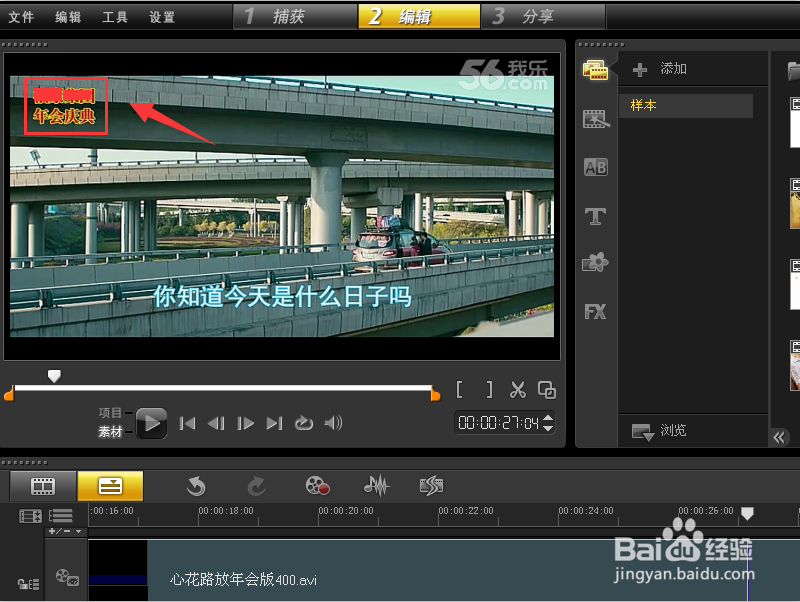Viewport: 800px width, 602px height.
Task: Select 素材 playback mode
Action: coord(110,432)
